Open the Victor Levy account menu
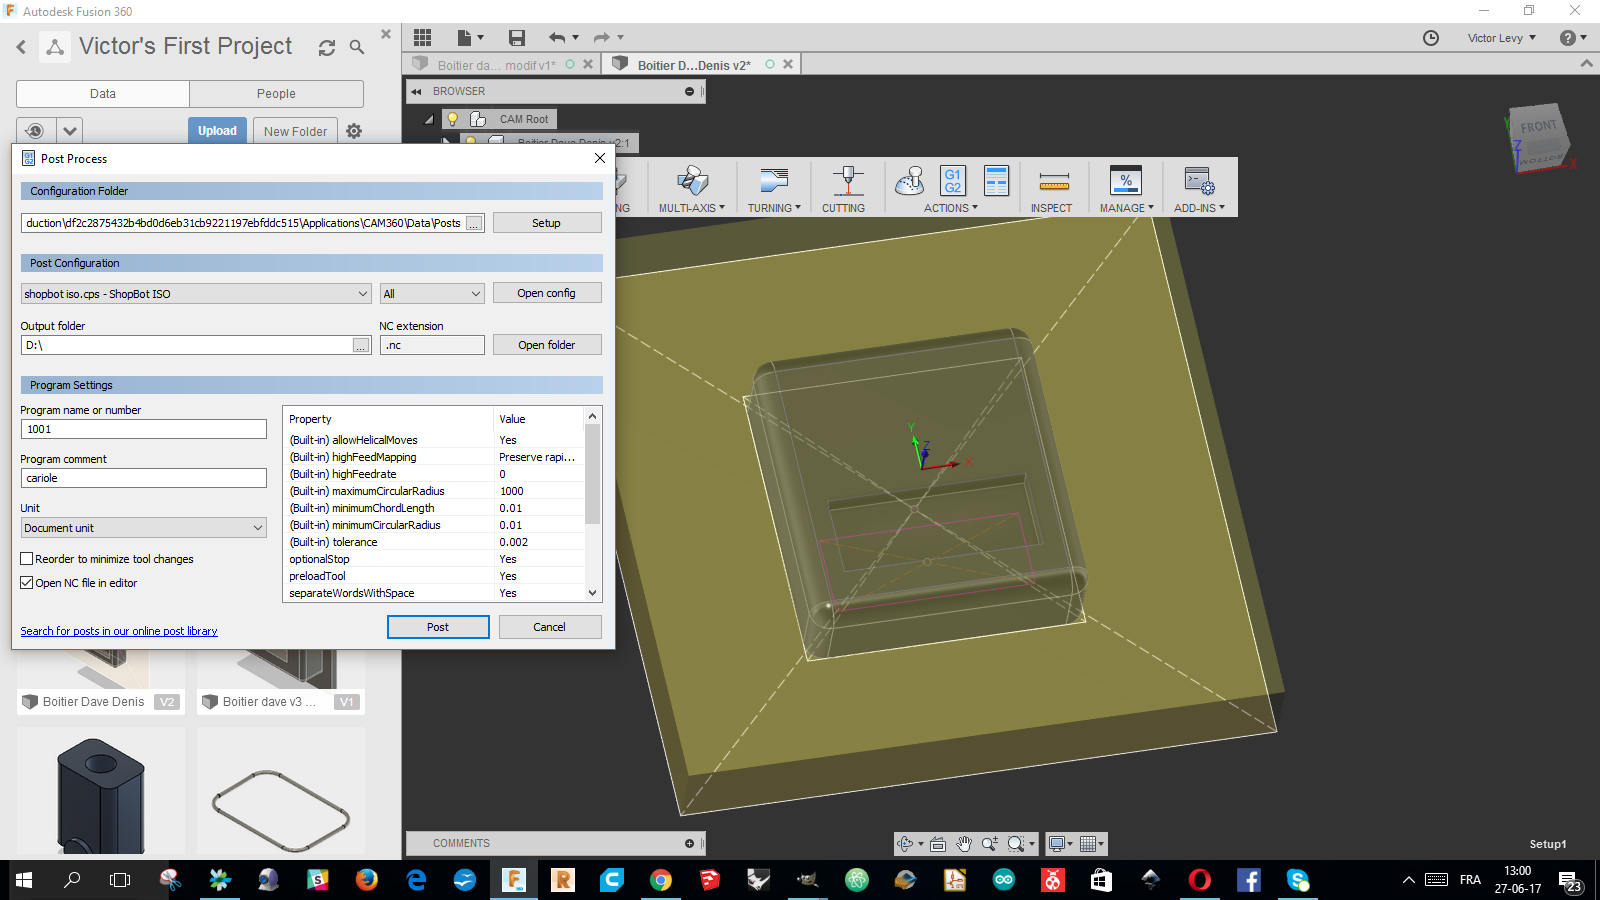Screen dimensions: 1600x900 pyautogui.click(x=1501, y=38)
